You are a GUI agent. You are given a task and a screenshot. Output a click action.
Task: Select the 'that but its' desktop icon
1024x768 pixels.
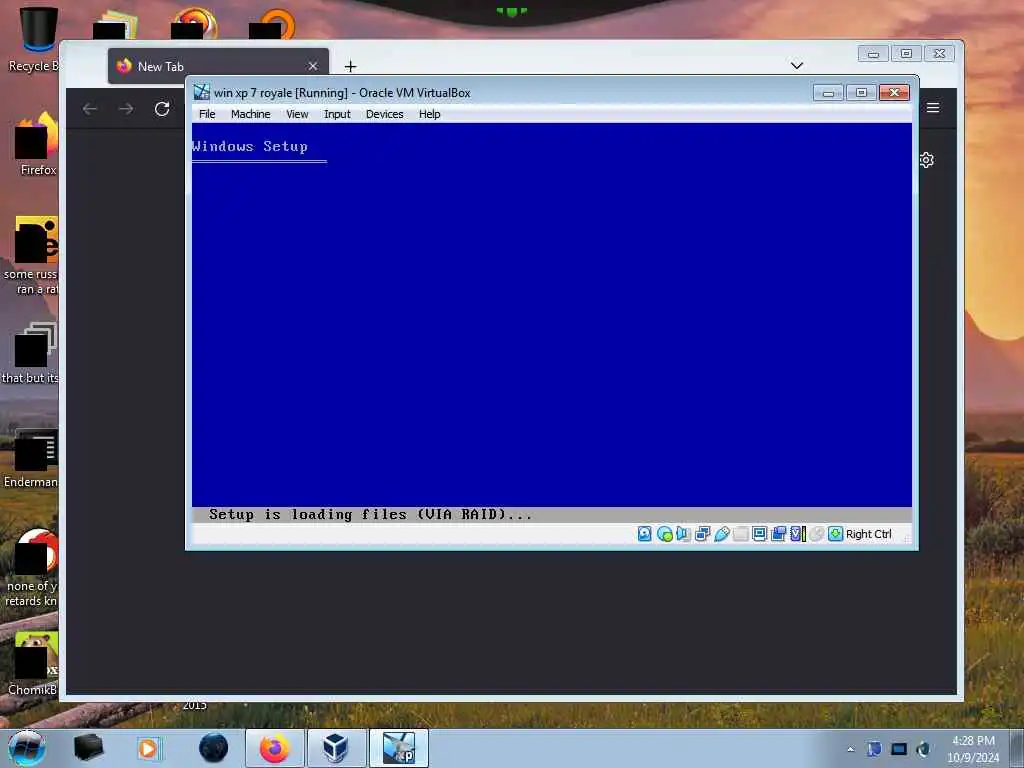tap(31, 353)
